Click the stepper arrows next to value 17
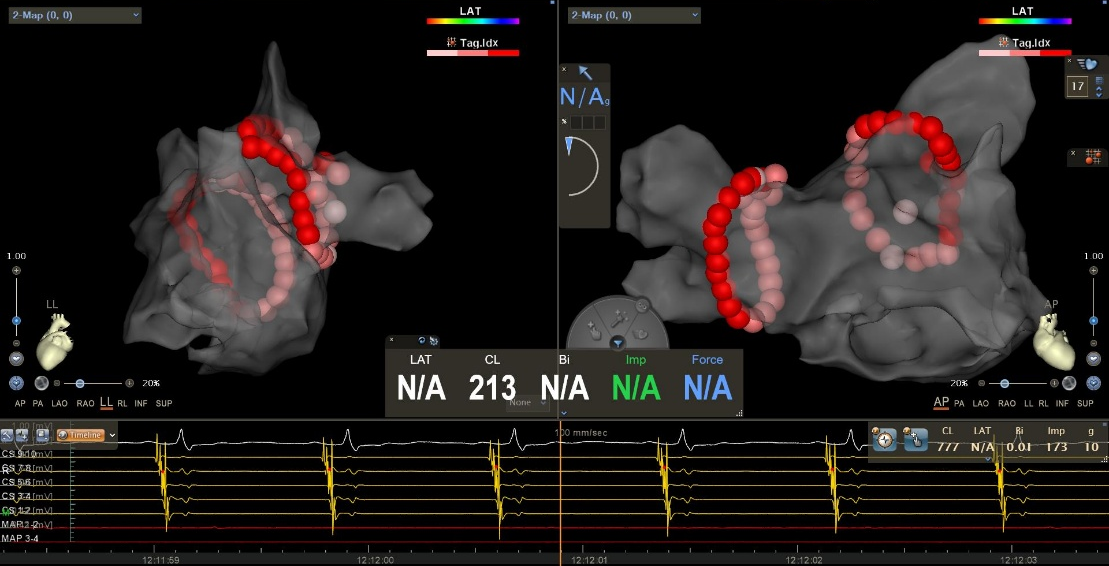This screenshot has width=1109, height=566. tap(1098, 92)
